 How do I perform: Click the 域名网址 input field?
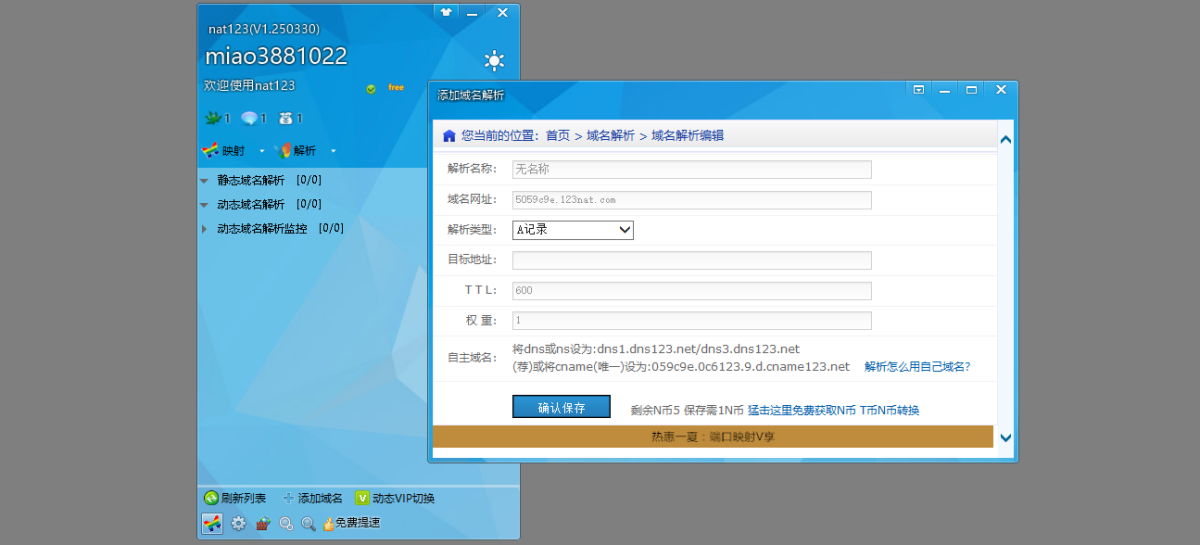(692, 200)
